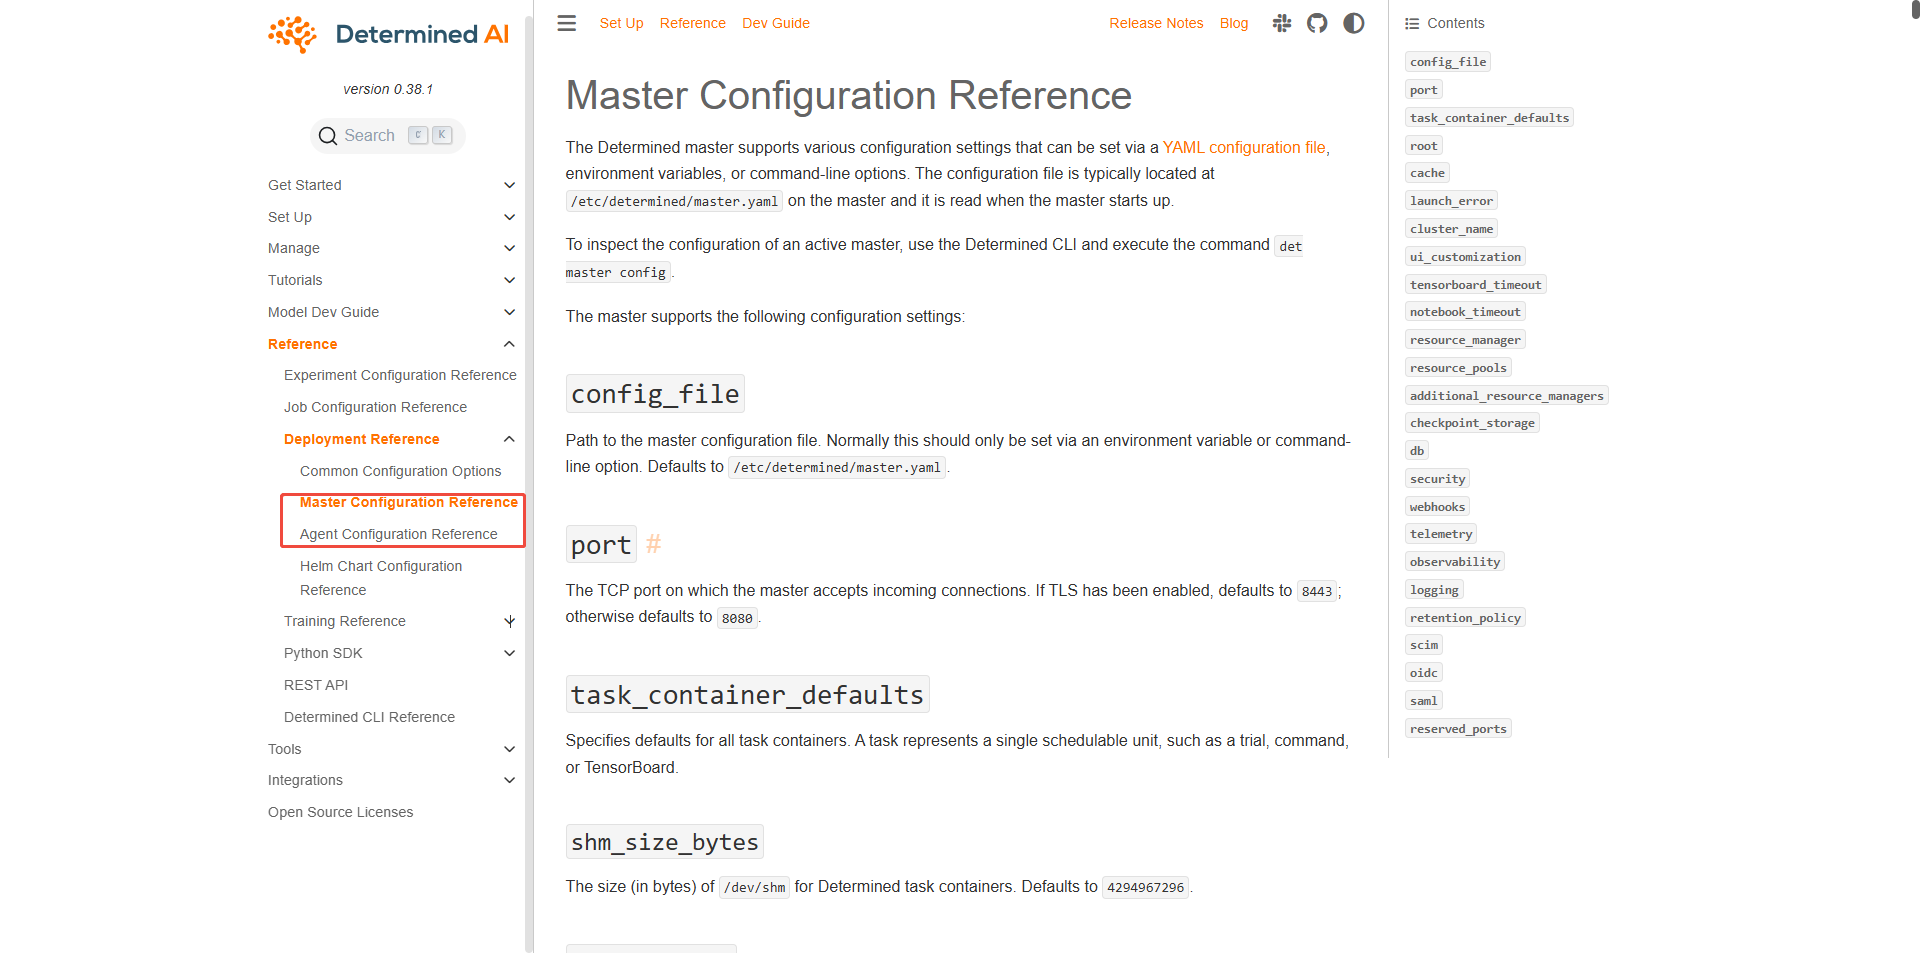The width and height of the screenshot is (1920, 953).
Task: Toggle the sidebar hamburger menu
Action: pos(567,23)
